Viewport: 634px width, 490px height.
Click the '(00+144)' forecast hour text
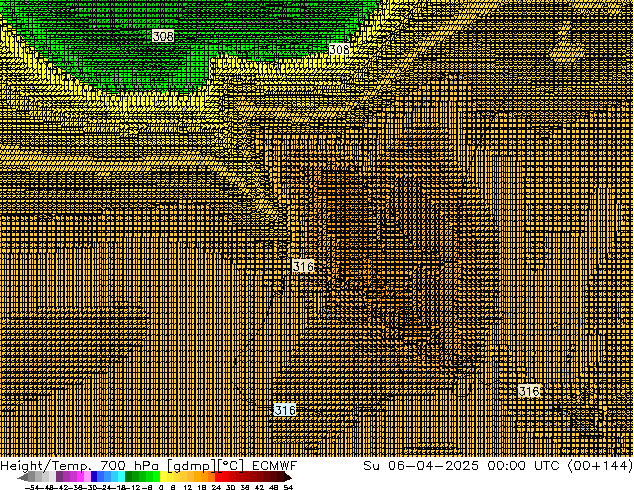[x=600, y=466]
